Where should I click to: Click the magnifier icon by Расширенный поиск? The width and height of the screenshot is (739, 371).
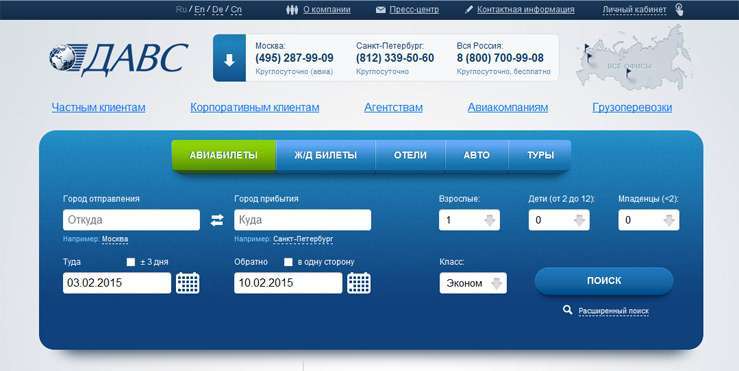[567, 310]
